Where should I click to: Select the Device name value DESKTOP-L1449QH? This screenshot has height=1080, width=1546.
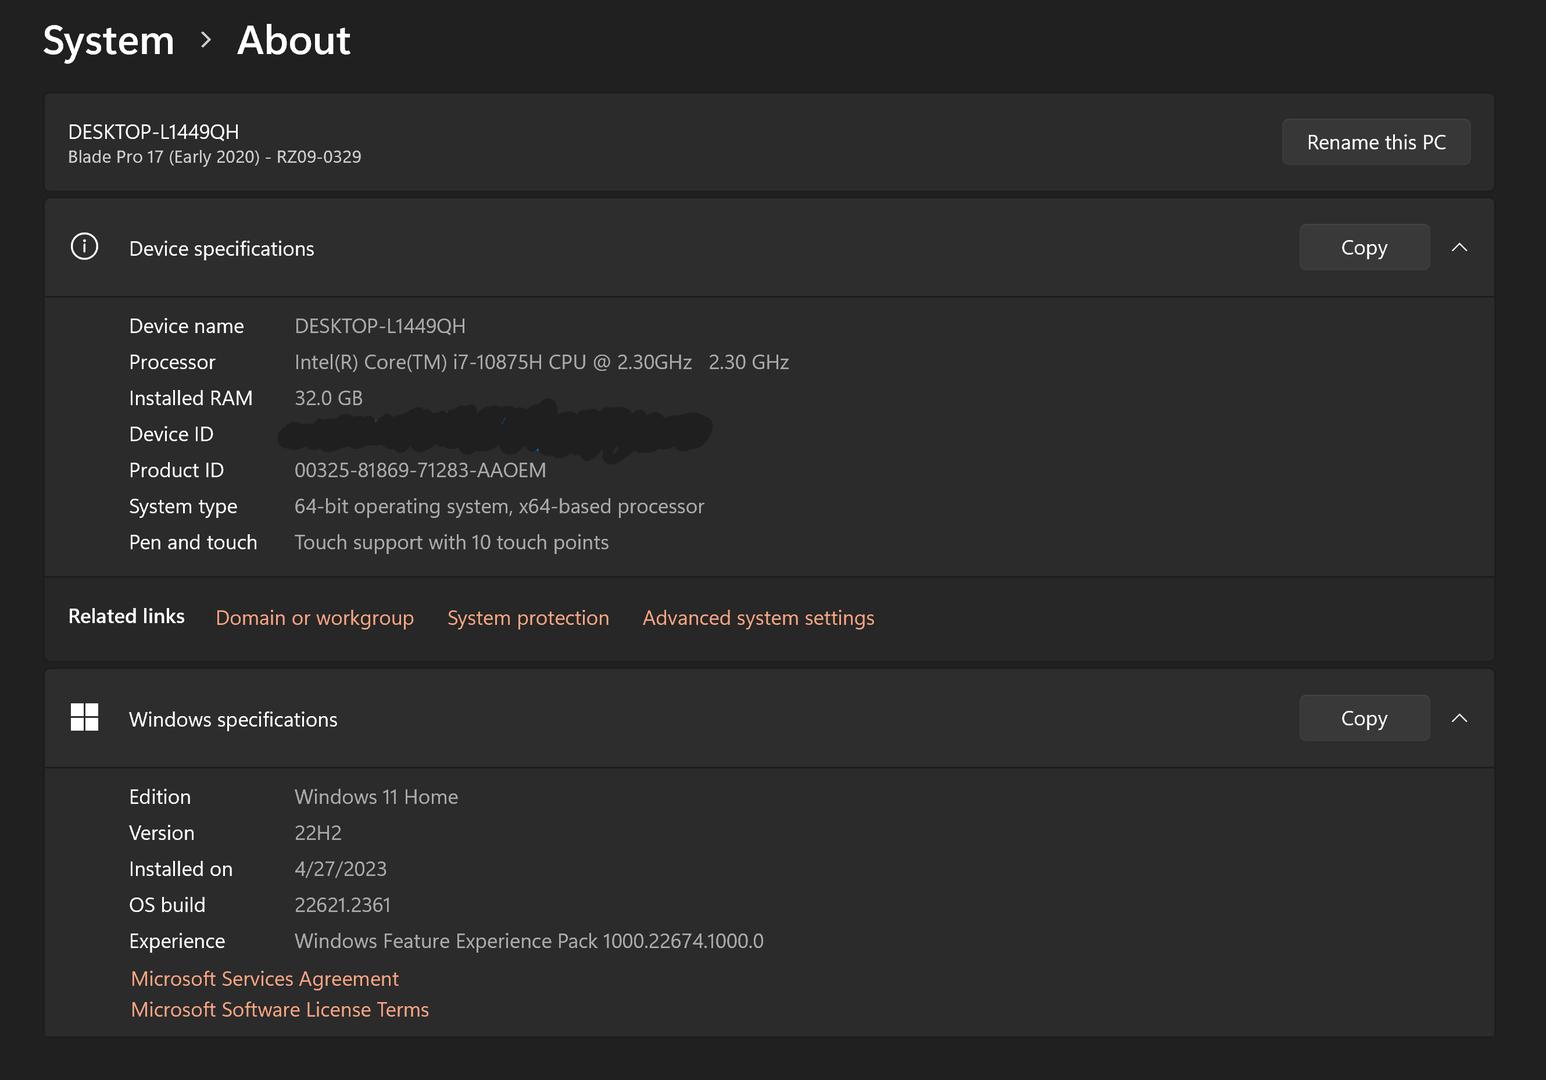coord(380,326)
